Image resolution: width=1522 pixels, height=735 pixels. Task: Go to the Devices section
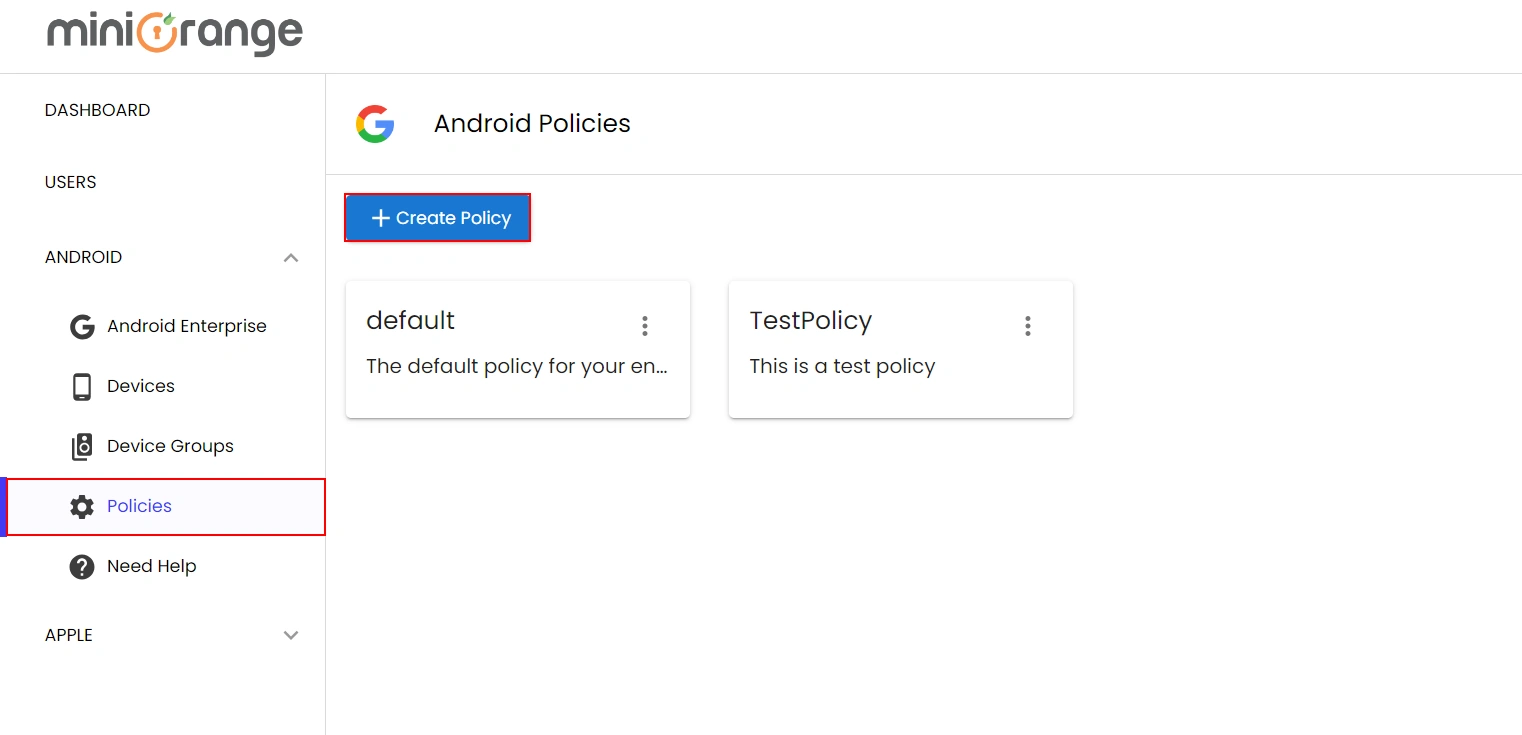140,386
